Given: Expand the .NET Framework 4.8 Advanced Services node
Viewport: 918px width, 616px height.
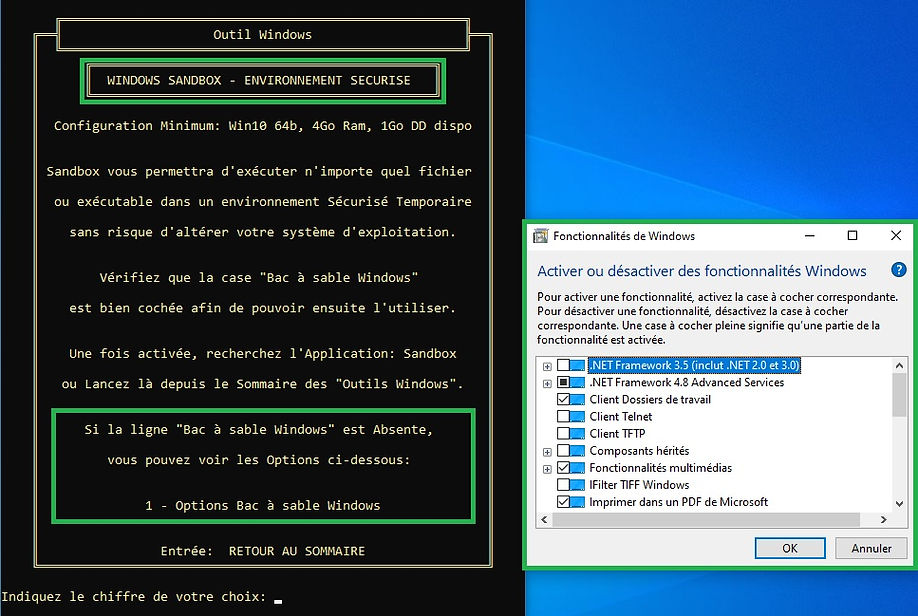Looking at the screenshot, I should pos(547,384).
